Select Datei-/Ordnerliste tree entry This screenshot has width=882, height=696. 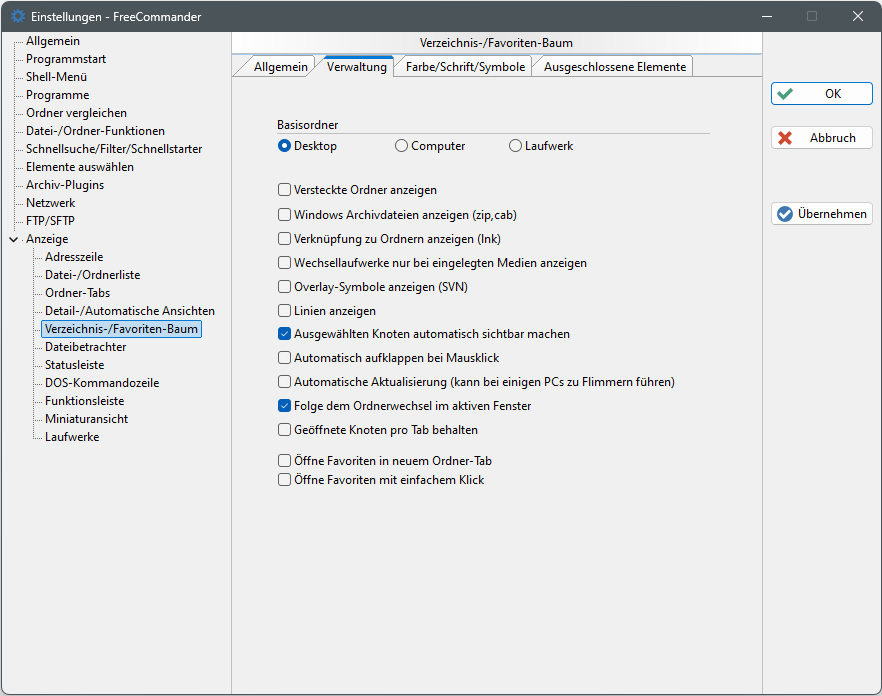(x=93, y=275)
